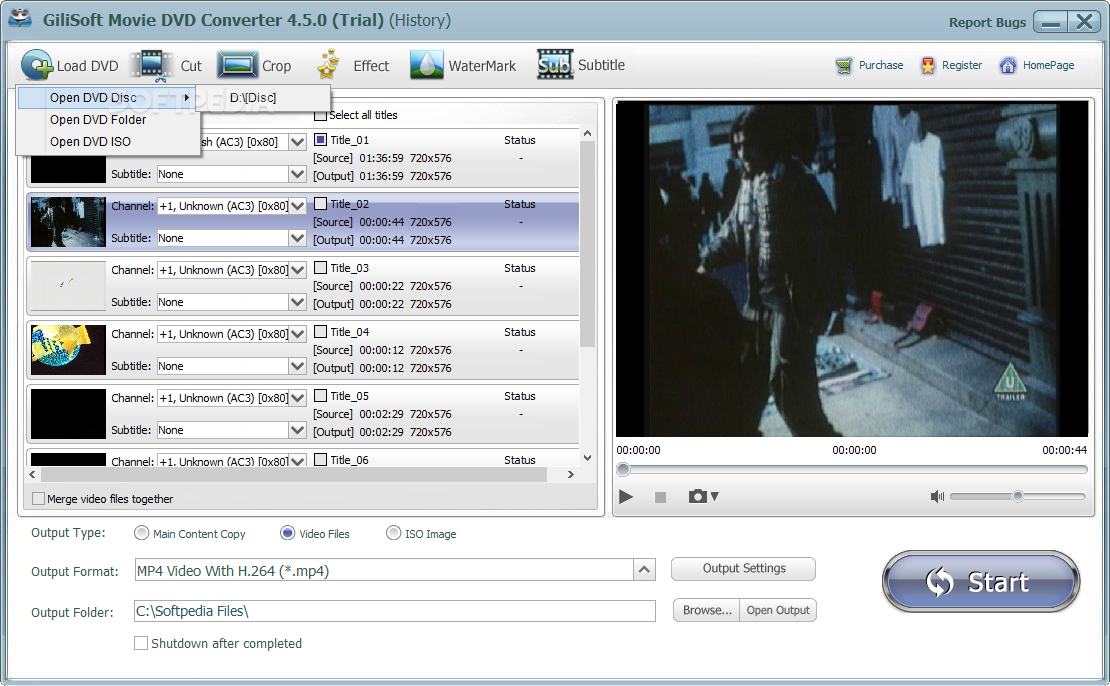Mute audio with speaker icon
Screen dimensions: 1110x686
click(937, 496)
